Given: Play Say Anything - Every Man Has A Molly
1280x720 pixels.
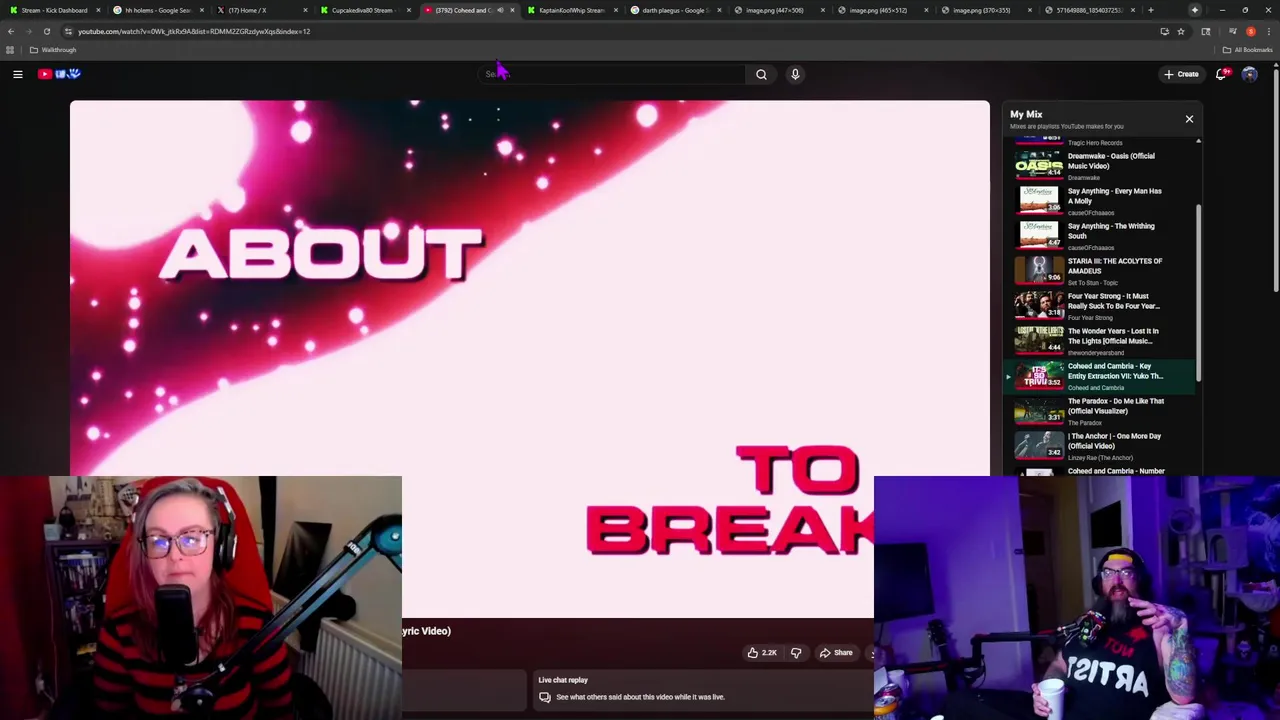Looking at the screenshot, I should [x=1100, y=200].
